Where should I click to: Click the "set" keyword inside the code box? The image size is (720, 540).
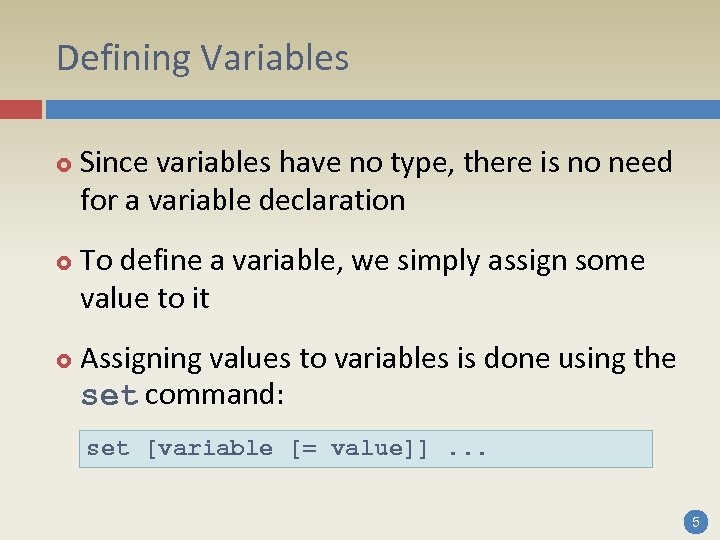point(108,448)
